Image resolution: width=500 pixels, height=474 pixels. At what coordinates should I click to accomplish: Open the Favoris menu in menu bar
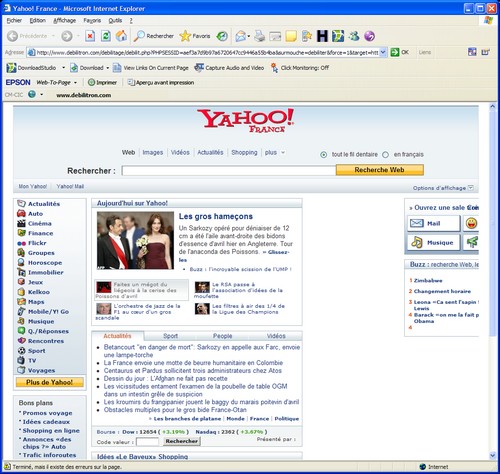[92, 21]
